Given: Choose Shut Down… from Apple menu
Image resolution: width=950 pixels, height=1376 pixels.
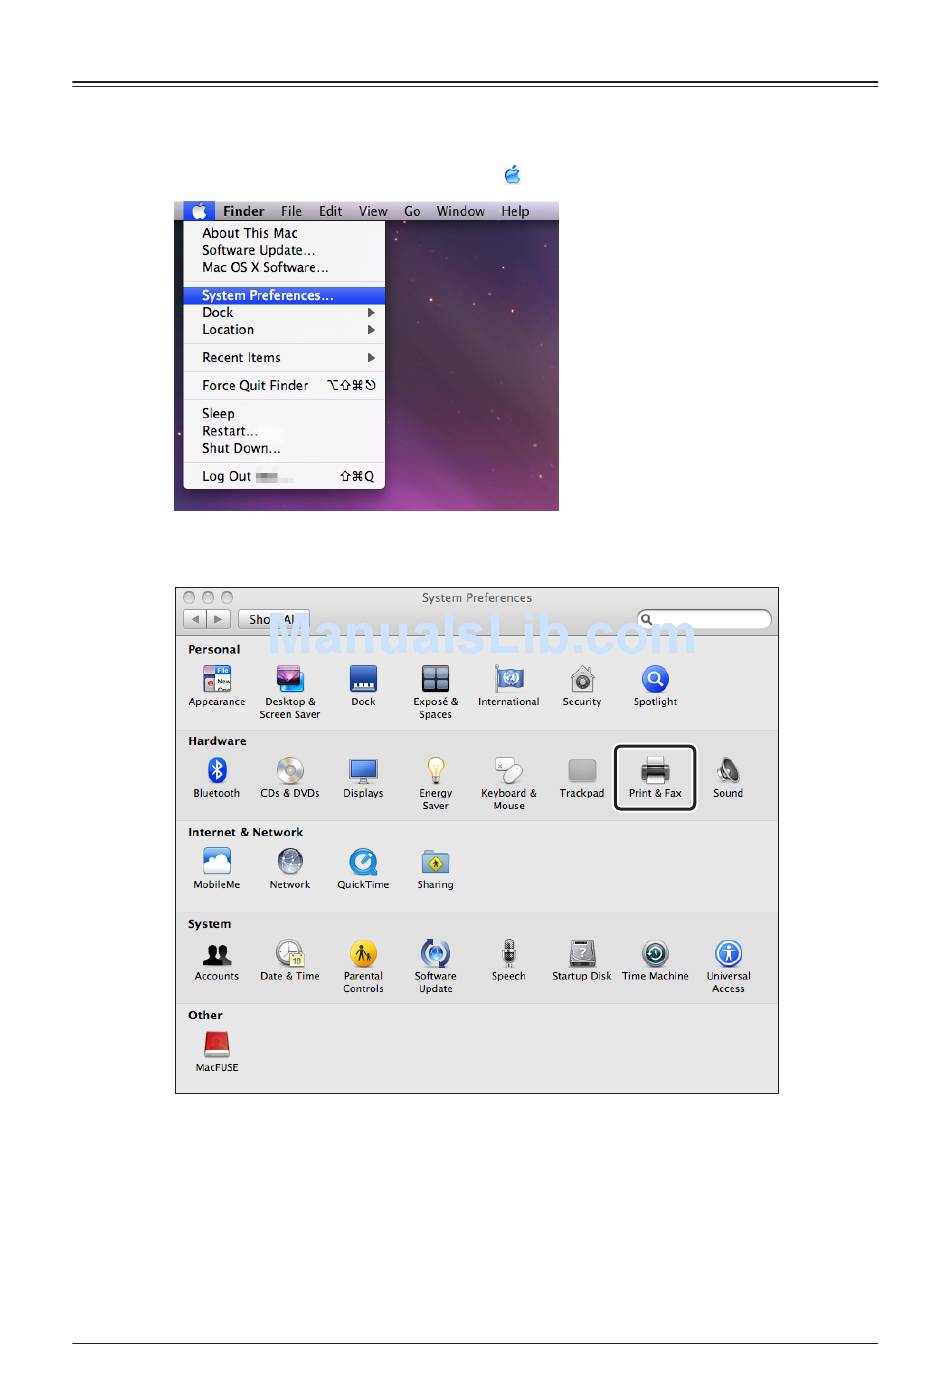Looking at the screenshot, I should click(x=284, y=448).
